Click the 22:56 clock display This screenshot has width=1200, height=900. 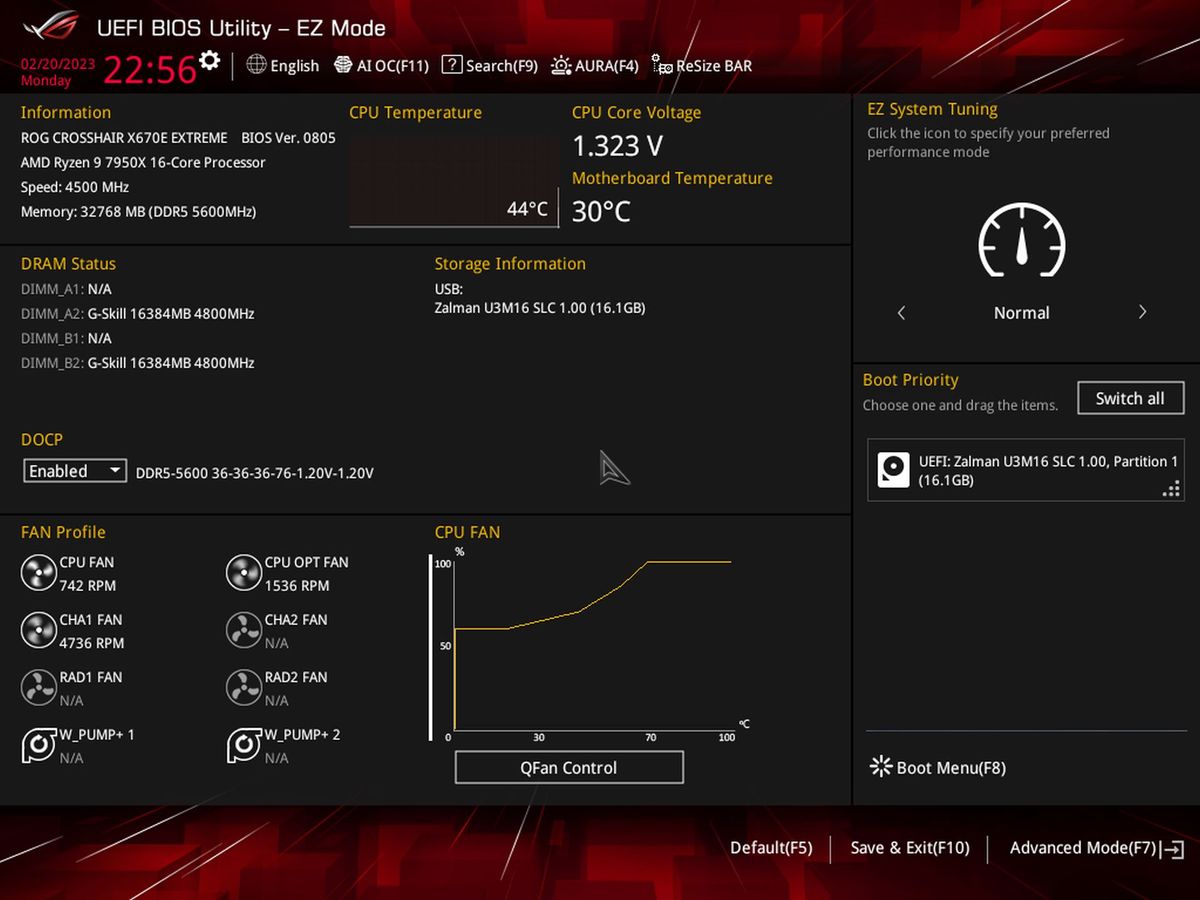pos(150,70)
